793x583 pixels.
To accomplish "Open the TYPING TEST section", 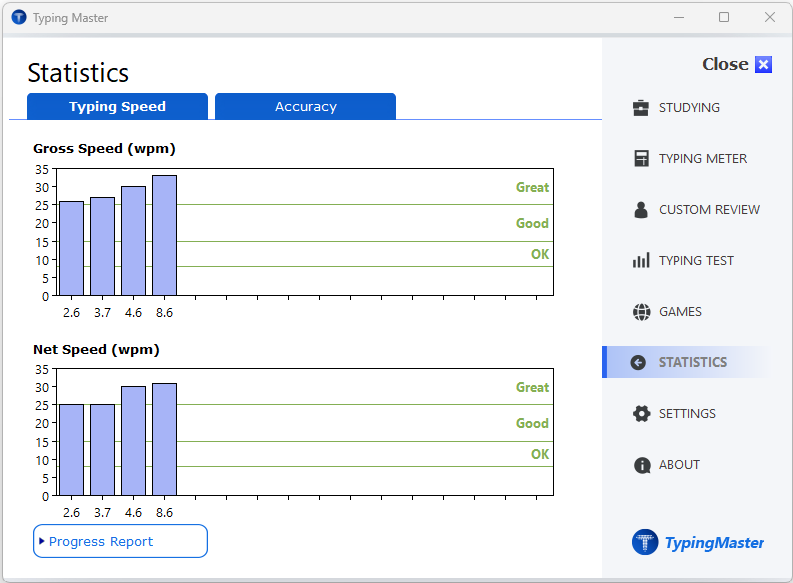I will 696,261.
